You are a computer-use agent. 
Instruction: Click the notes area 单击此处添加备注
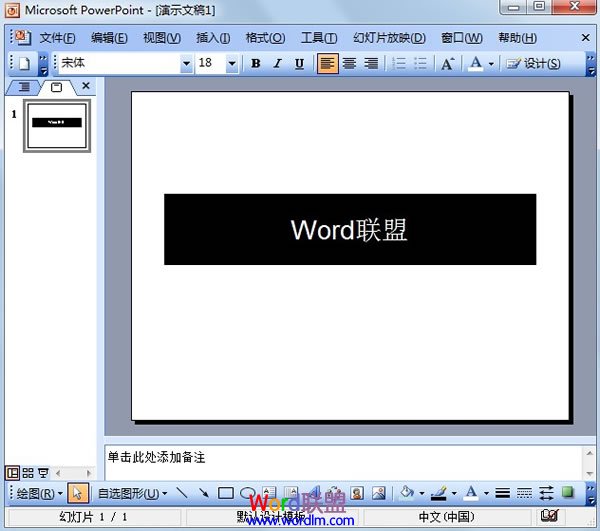(x=156, y=457)
